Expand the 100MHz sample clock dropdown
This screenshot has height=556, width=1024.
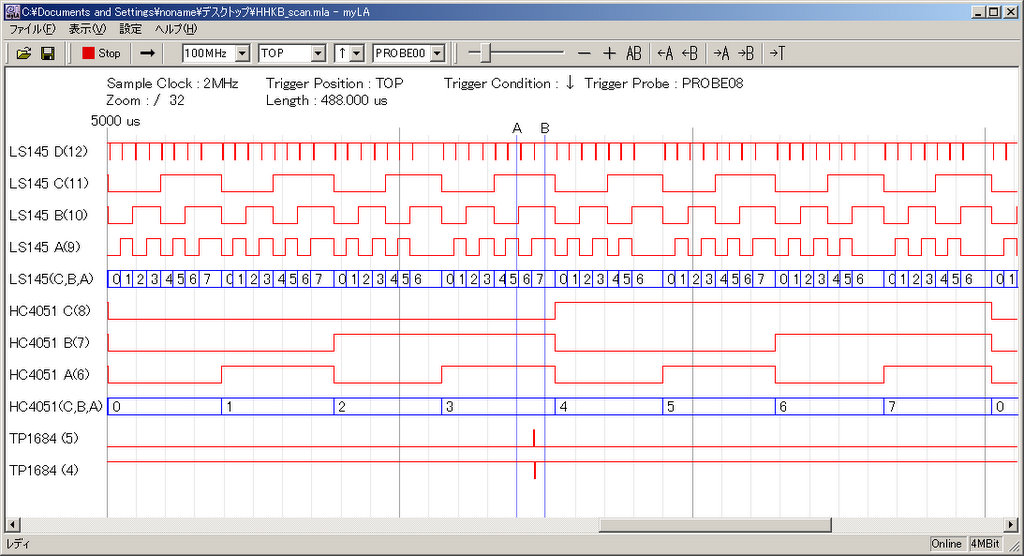(x=242, y=53)
